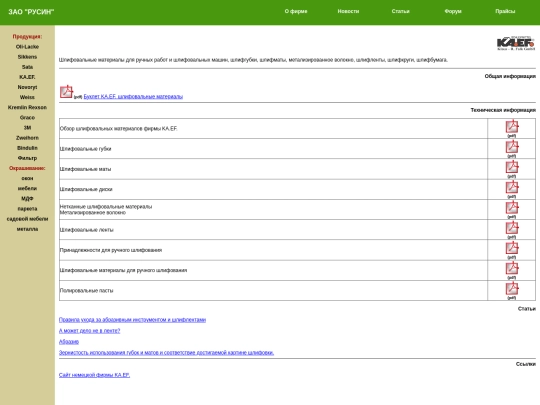The width and height of the screenshot is (540, 405).
Task: Open PDF for Обзор шлифовальных материалов
Action: point(512,126)
